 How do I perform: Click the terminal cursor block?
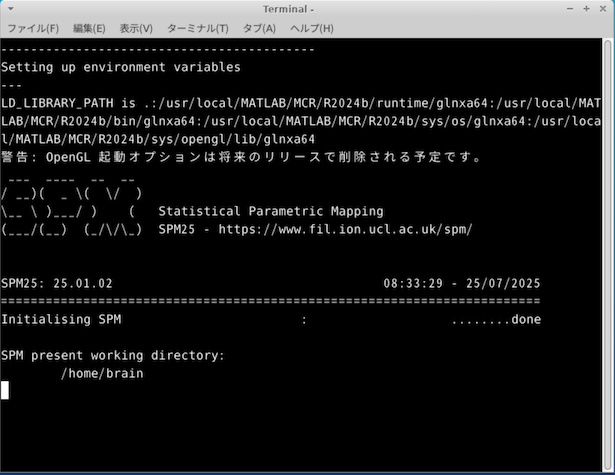point(5,390)
